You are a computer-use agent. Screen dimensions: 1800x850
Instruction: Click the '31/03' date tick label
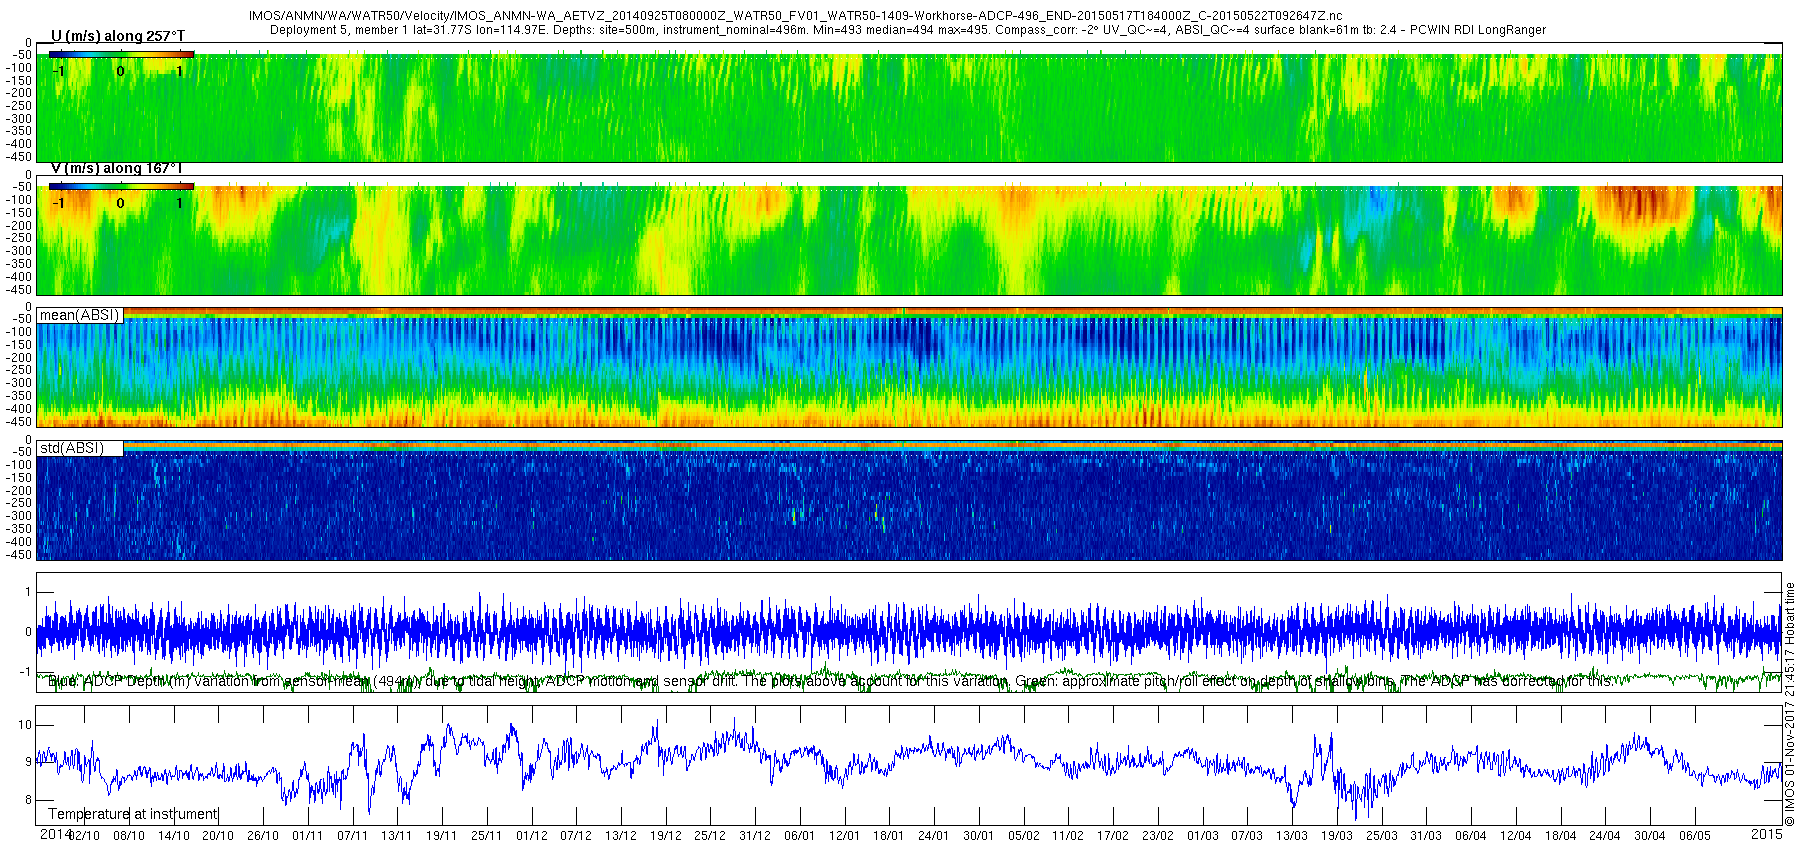click(x=1426, y=836)
